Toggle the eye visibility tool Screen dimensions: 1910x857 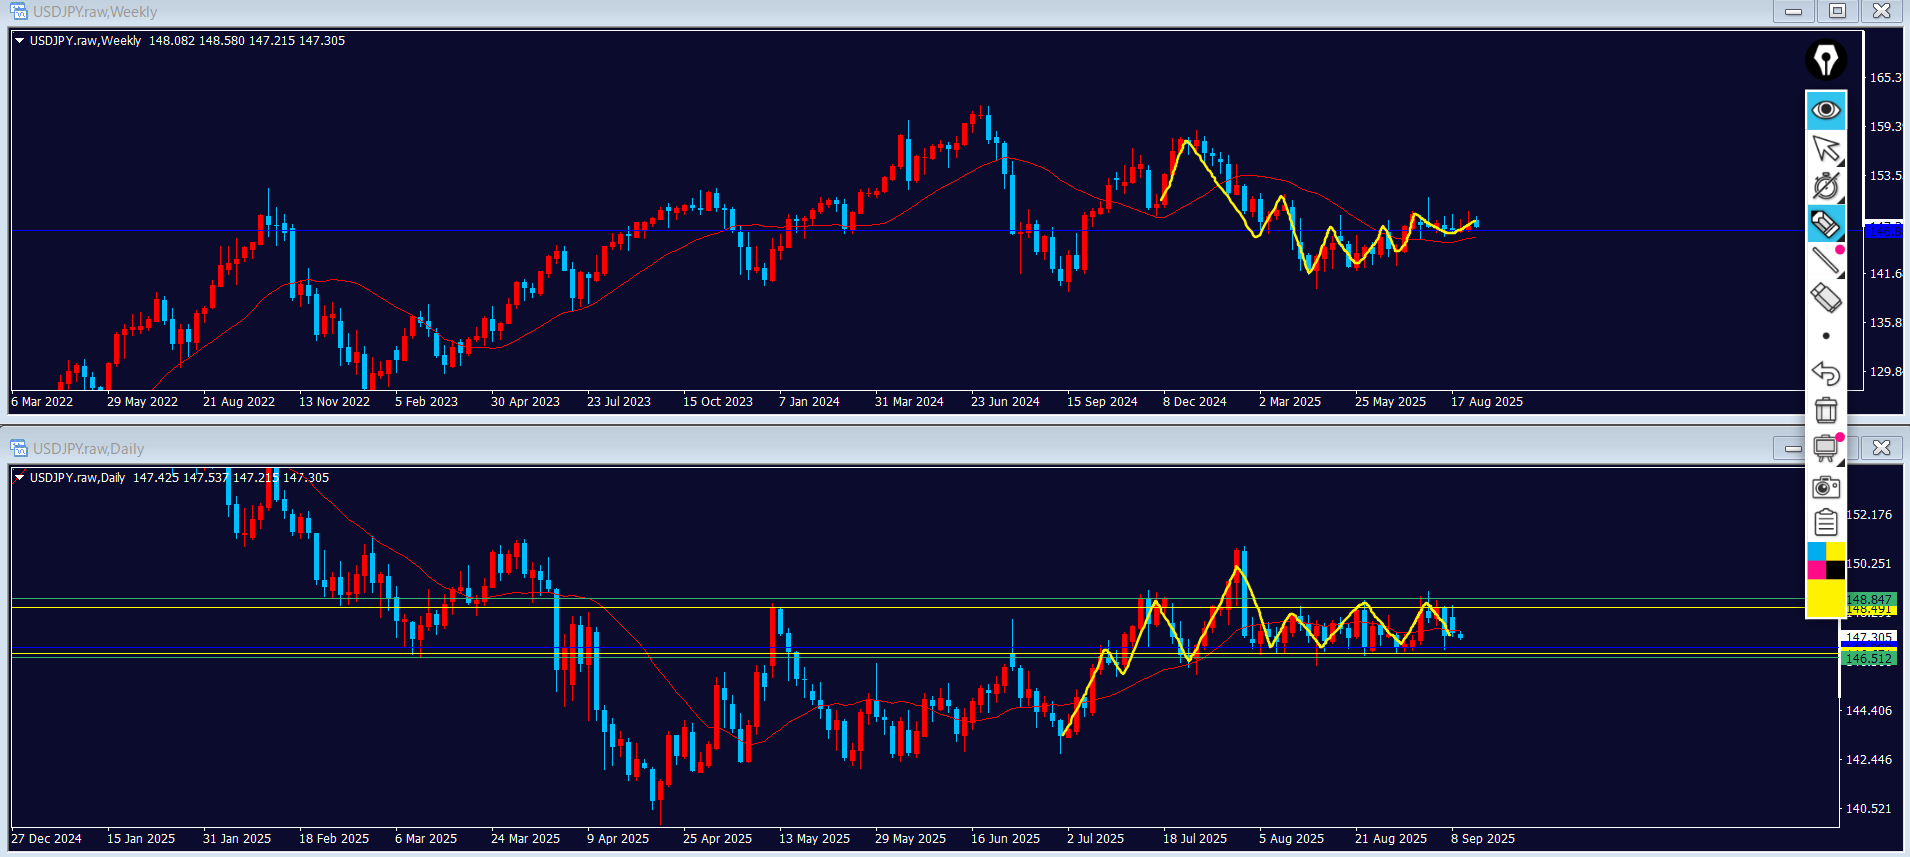[1826, 110]
